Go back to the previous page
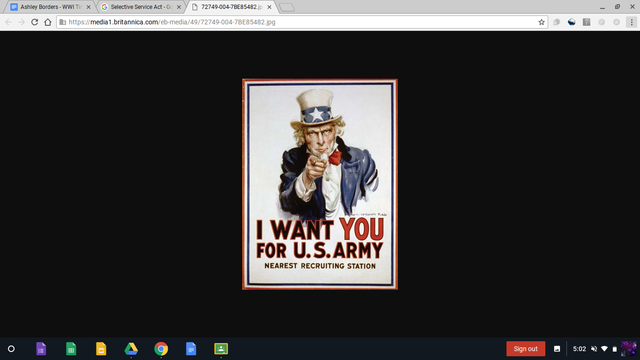The height and width of the screenshot is (360, 640). point(9,22)
